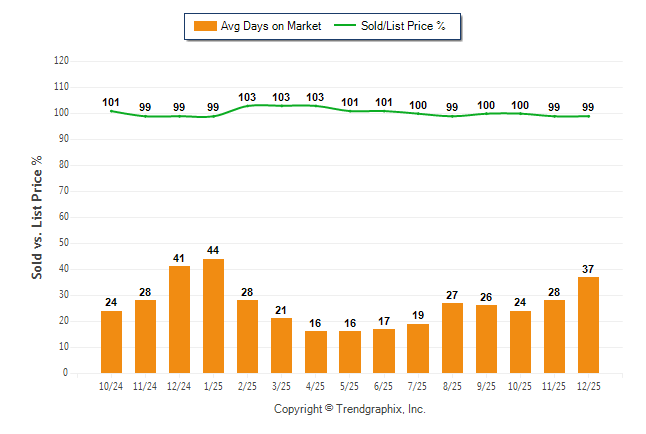The height and width of the screenshot is (434, 646).
Task: Click the 1/25 bar showing 44 days
Action: point(213,316)
